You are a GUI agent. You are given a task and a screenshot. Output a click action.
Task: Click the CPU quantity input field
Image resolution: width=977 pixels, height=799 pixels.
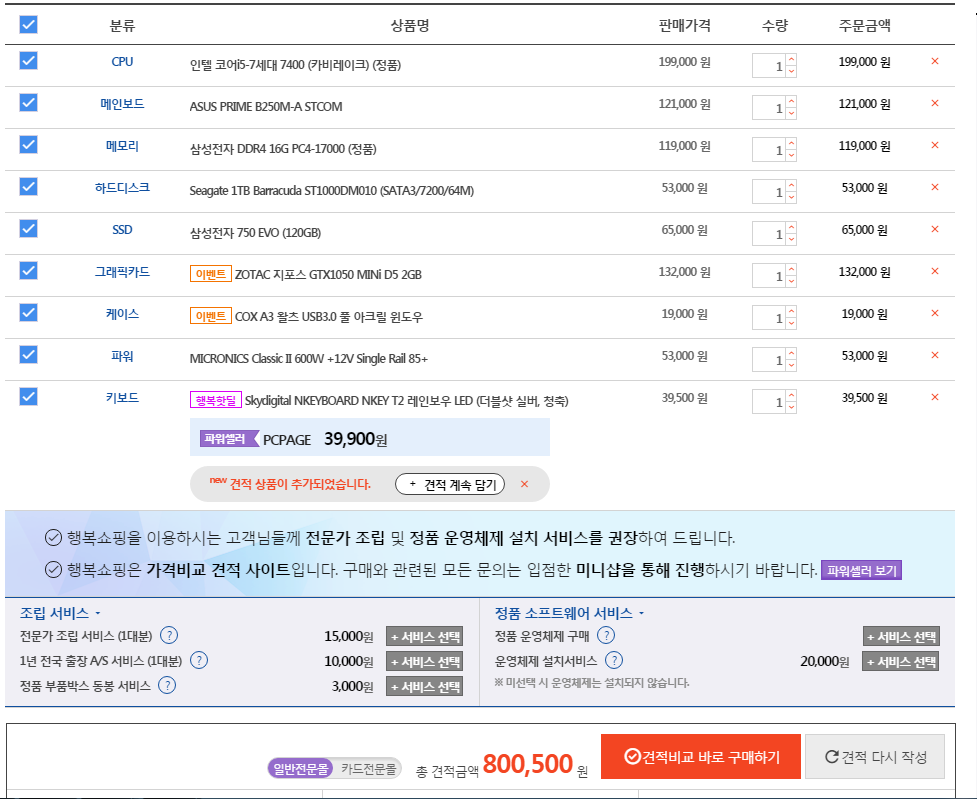click(x=768, y=65)
